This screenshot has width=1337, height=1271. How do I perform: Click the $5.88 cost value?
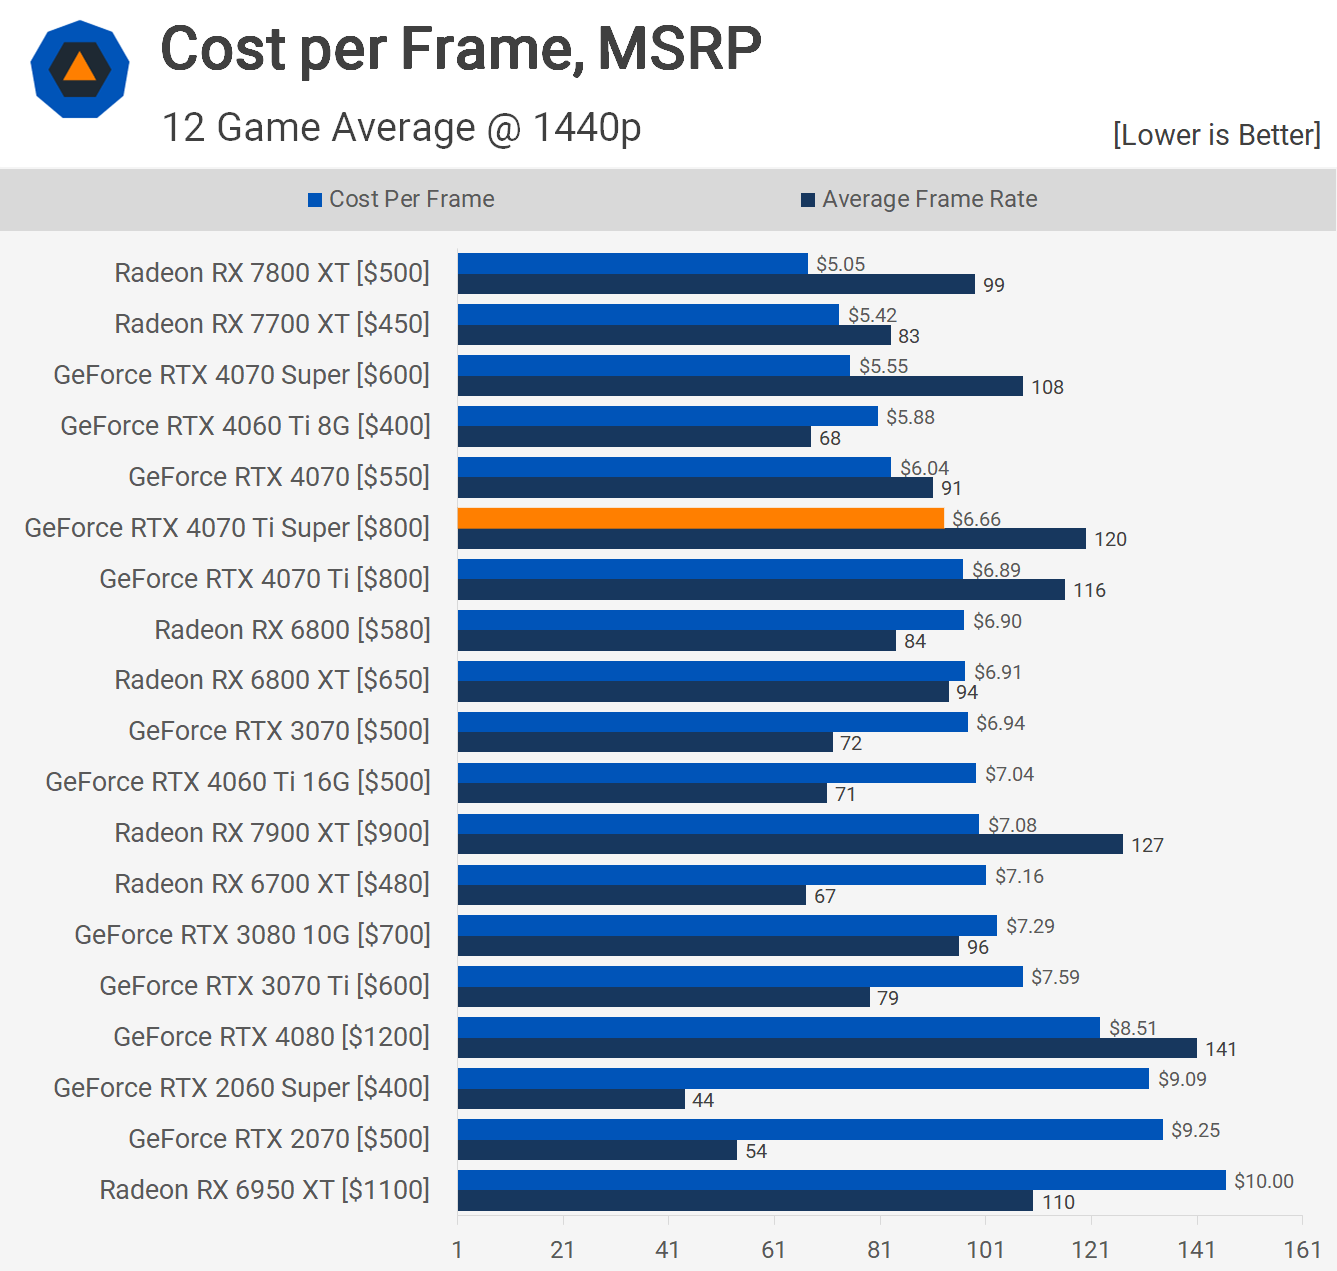911,417
